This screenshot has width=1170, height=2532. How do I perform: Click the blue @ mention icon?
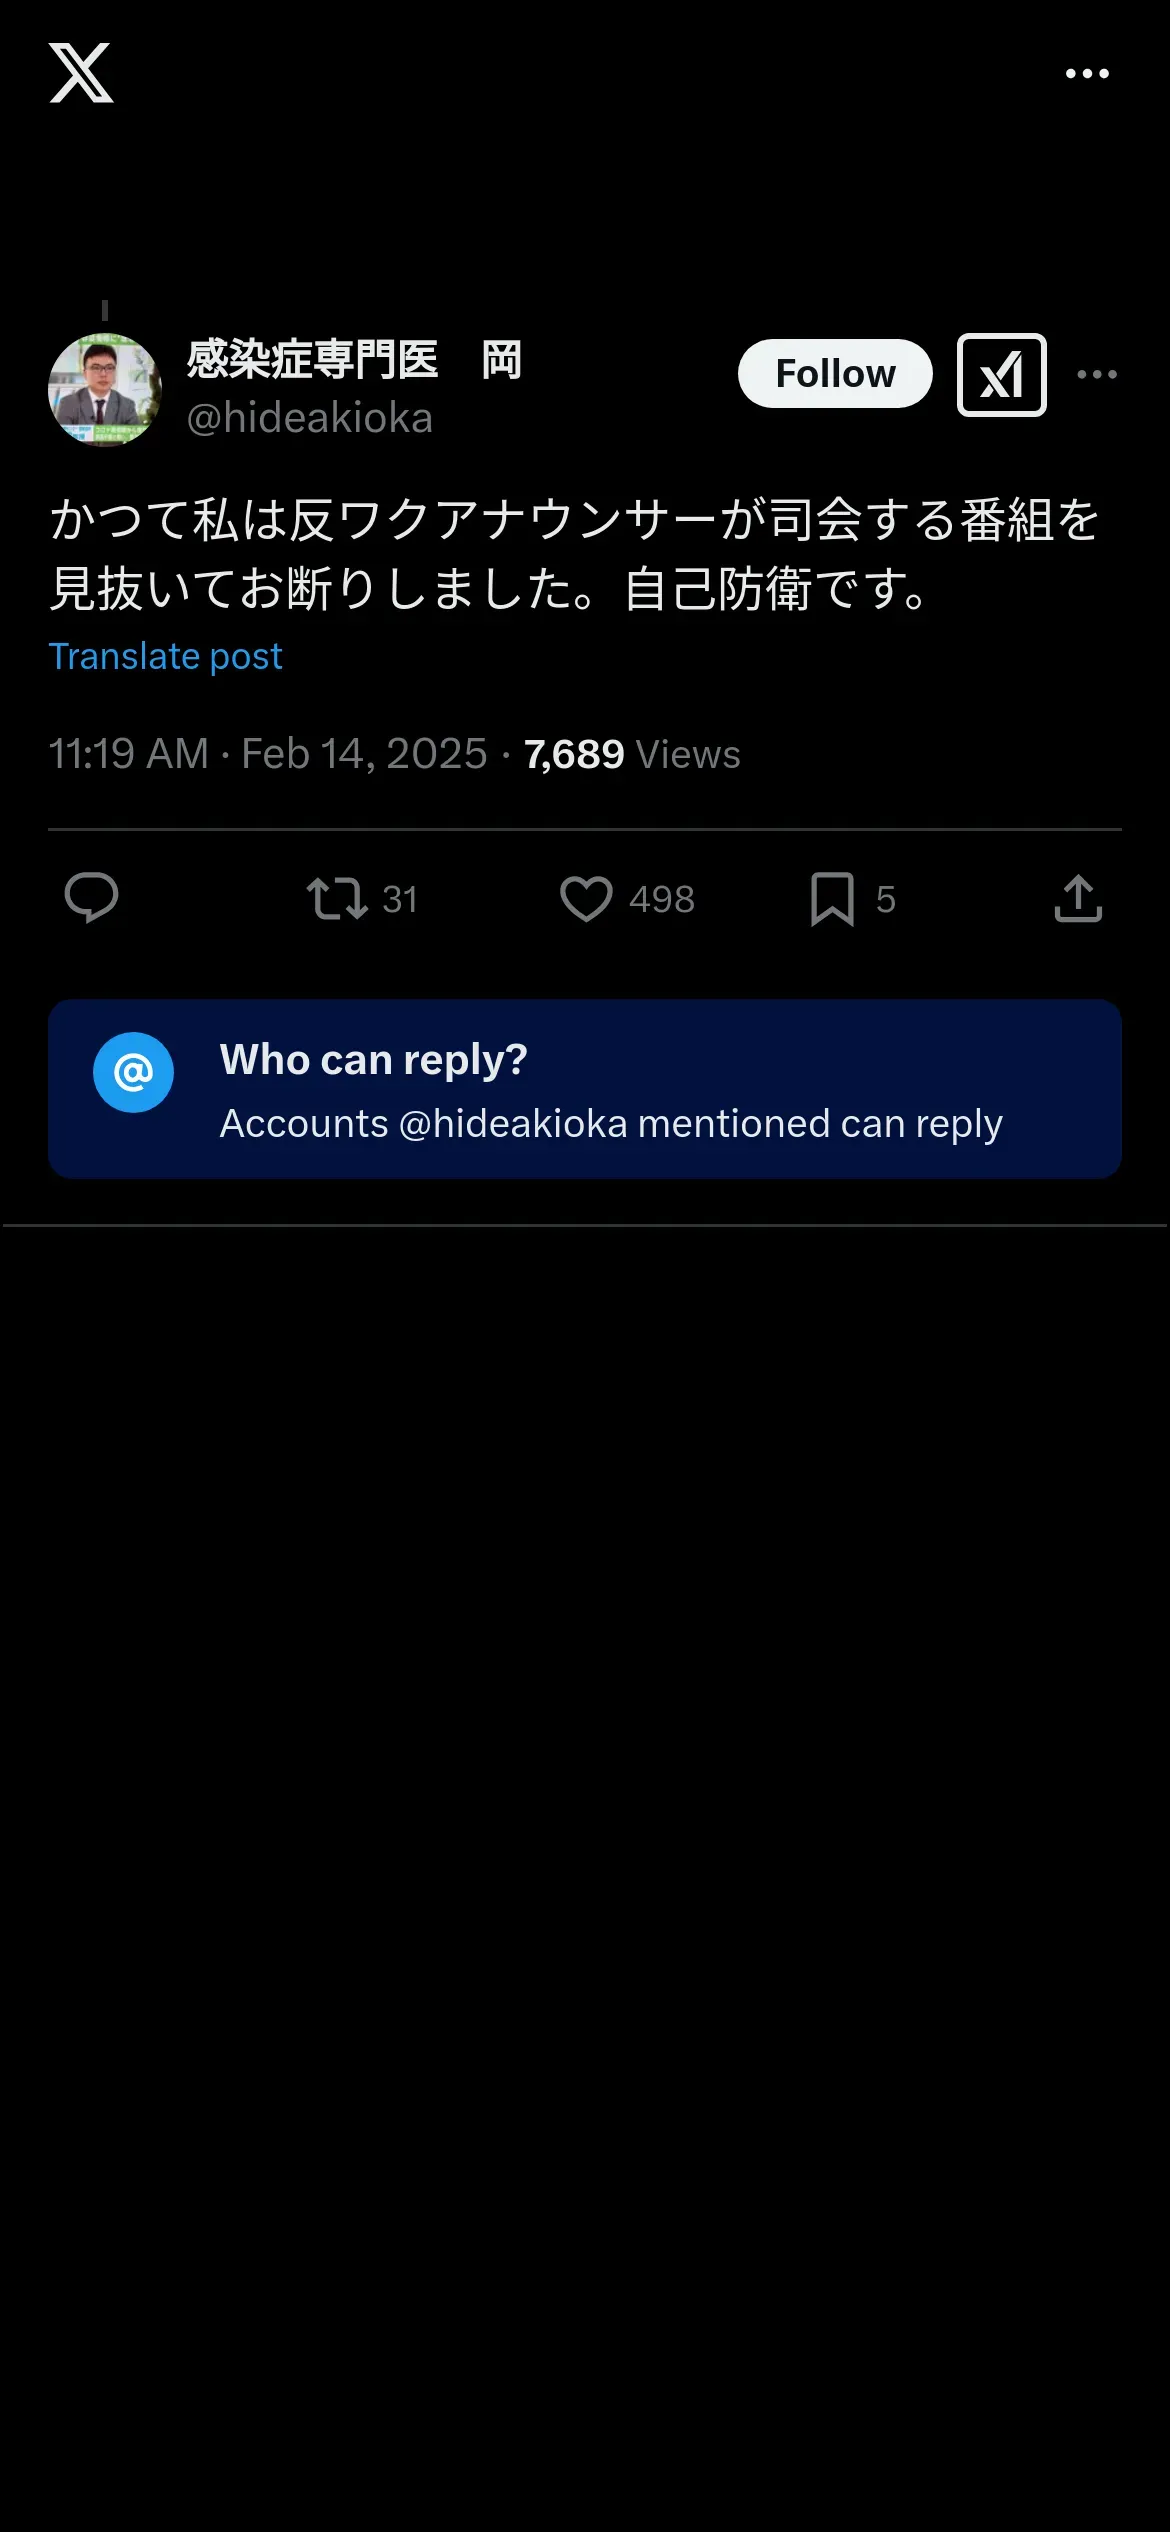pyautogui.click(x=133, y=1072)
